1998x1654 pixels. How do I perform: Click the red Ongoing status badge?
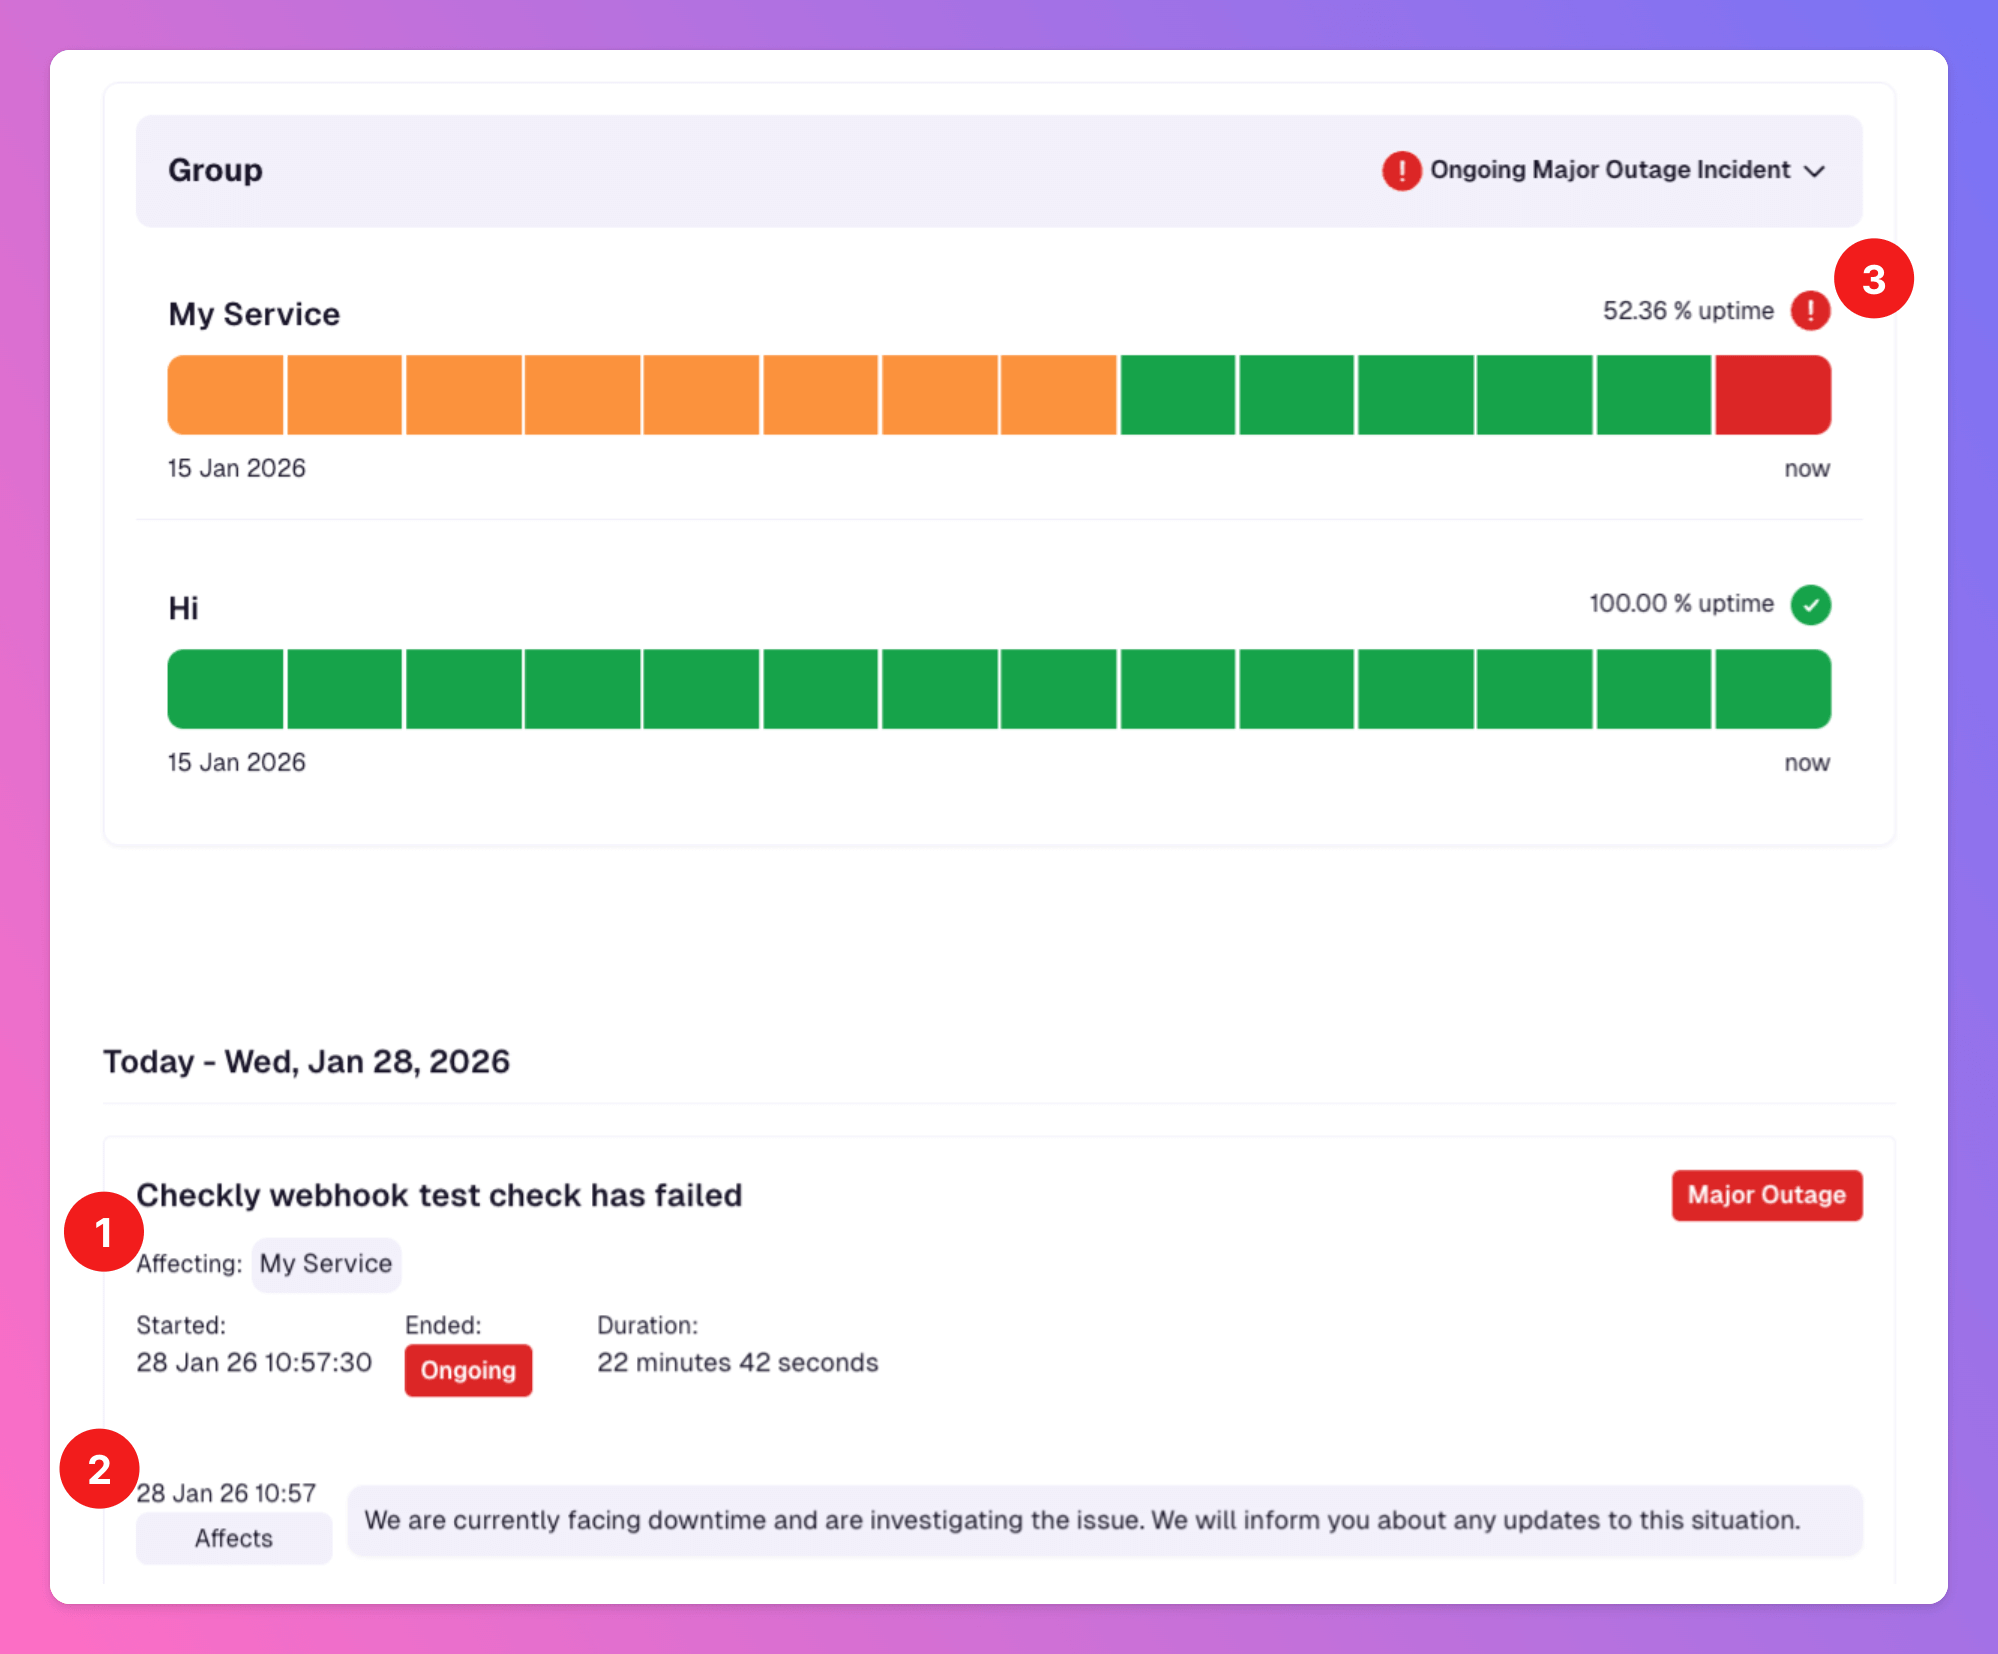coord(468,1370)
